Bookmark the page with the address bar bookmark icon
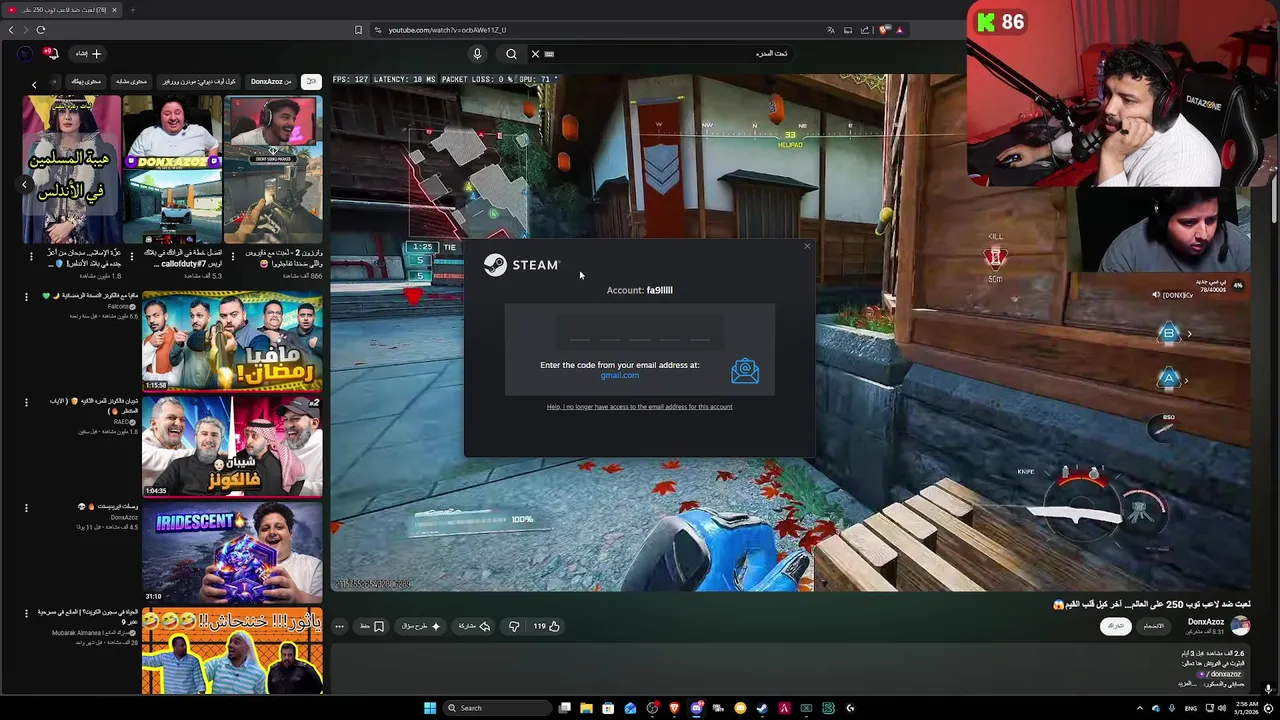The image size is (1280, 720). click(x=358, y=30)
